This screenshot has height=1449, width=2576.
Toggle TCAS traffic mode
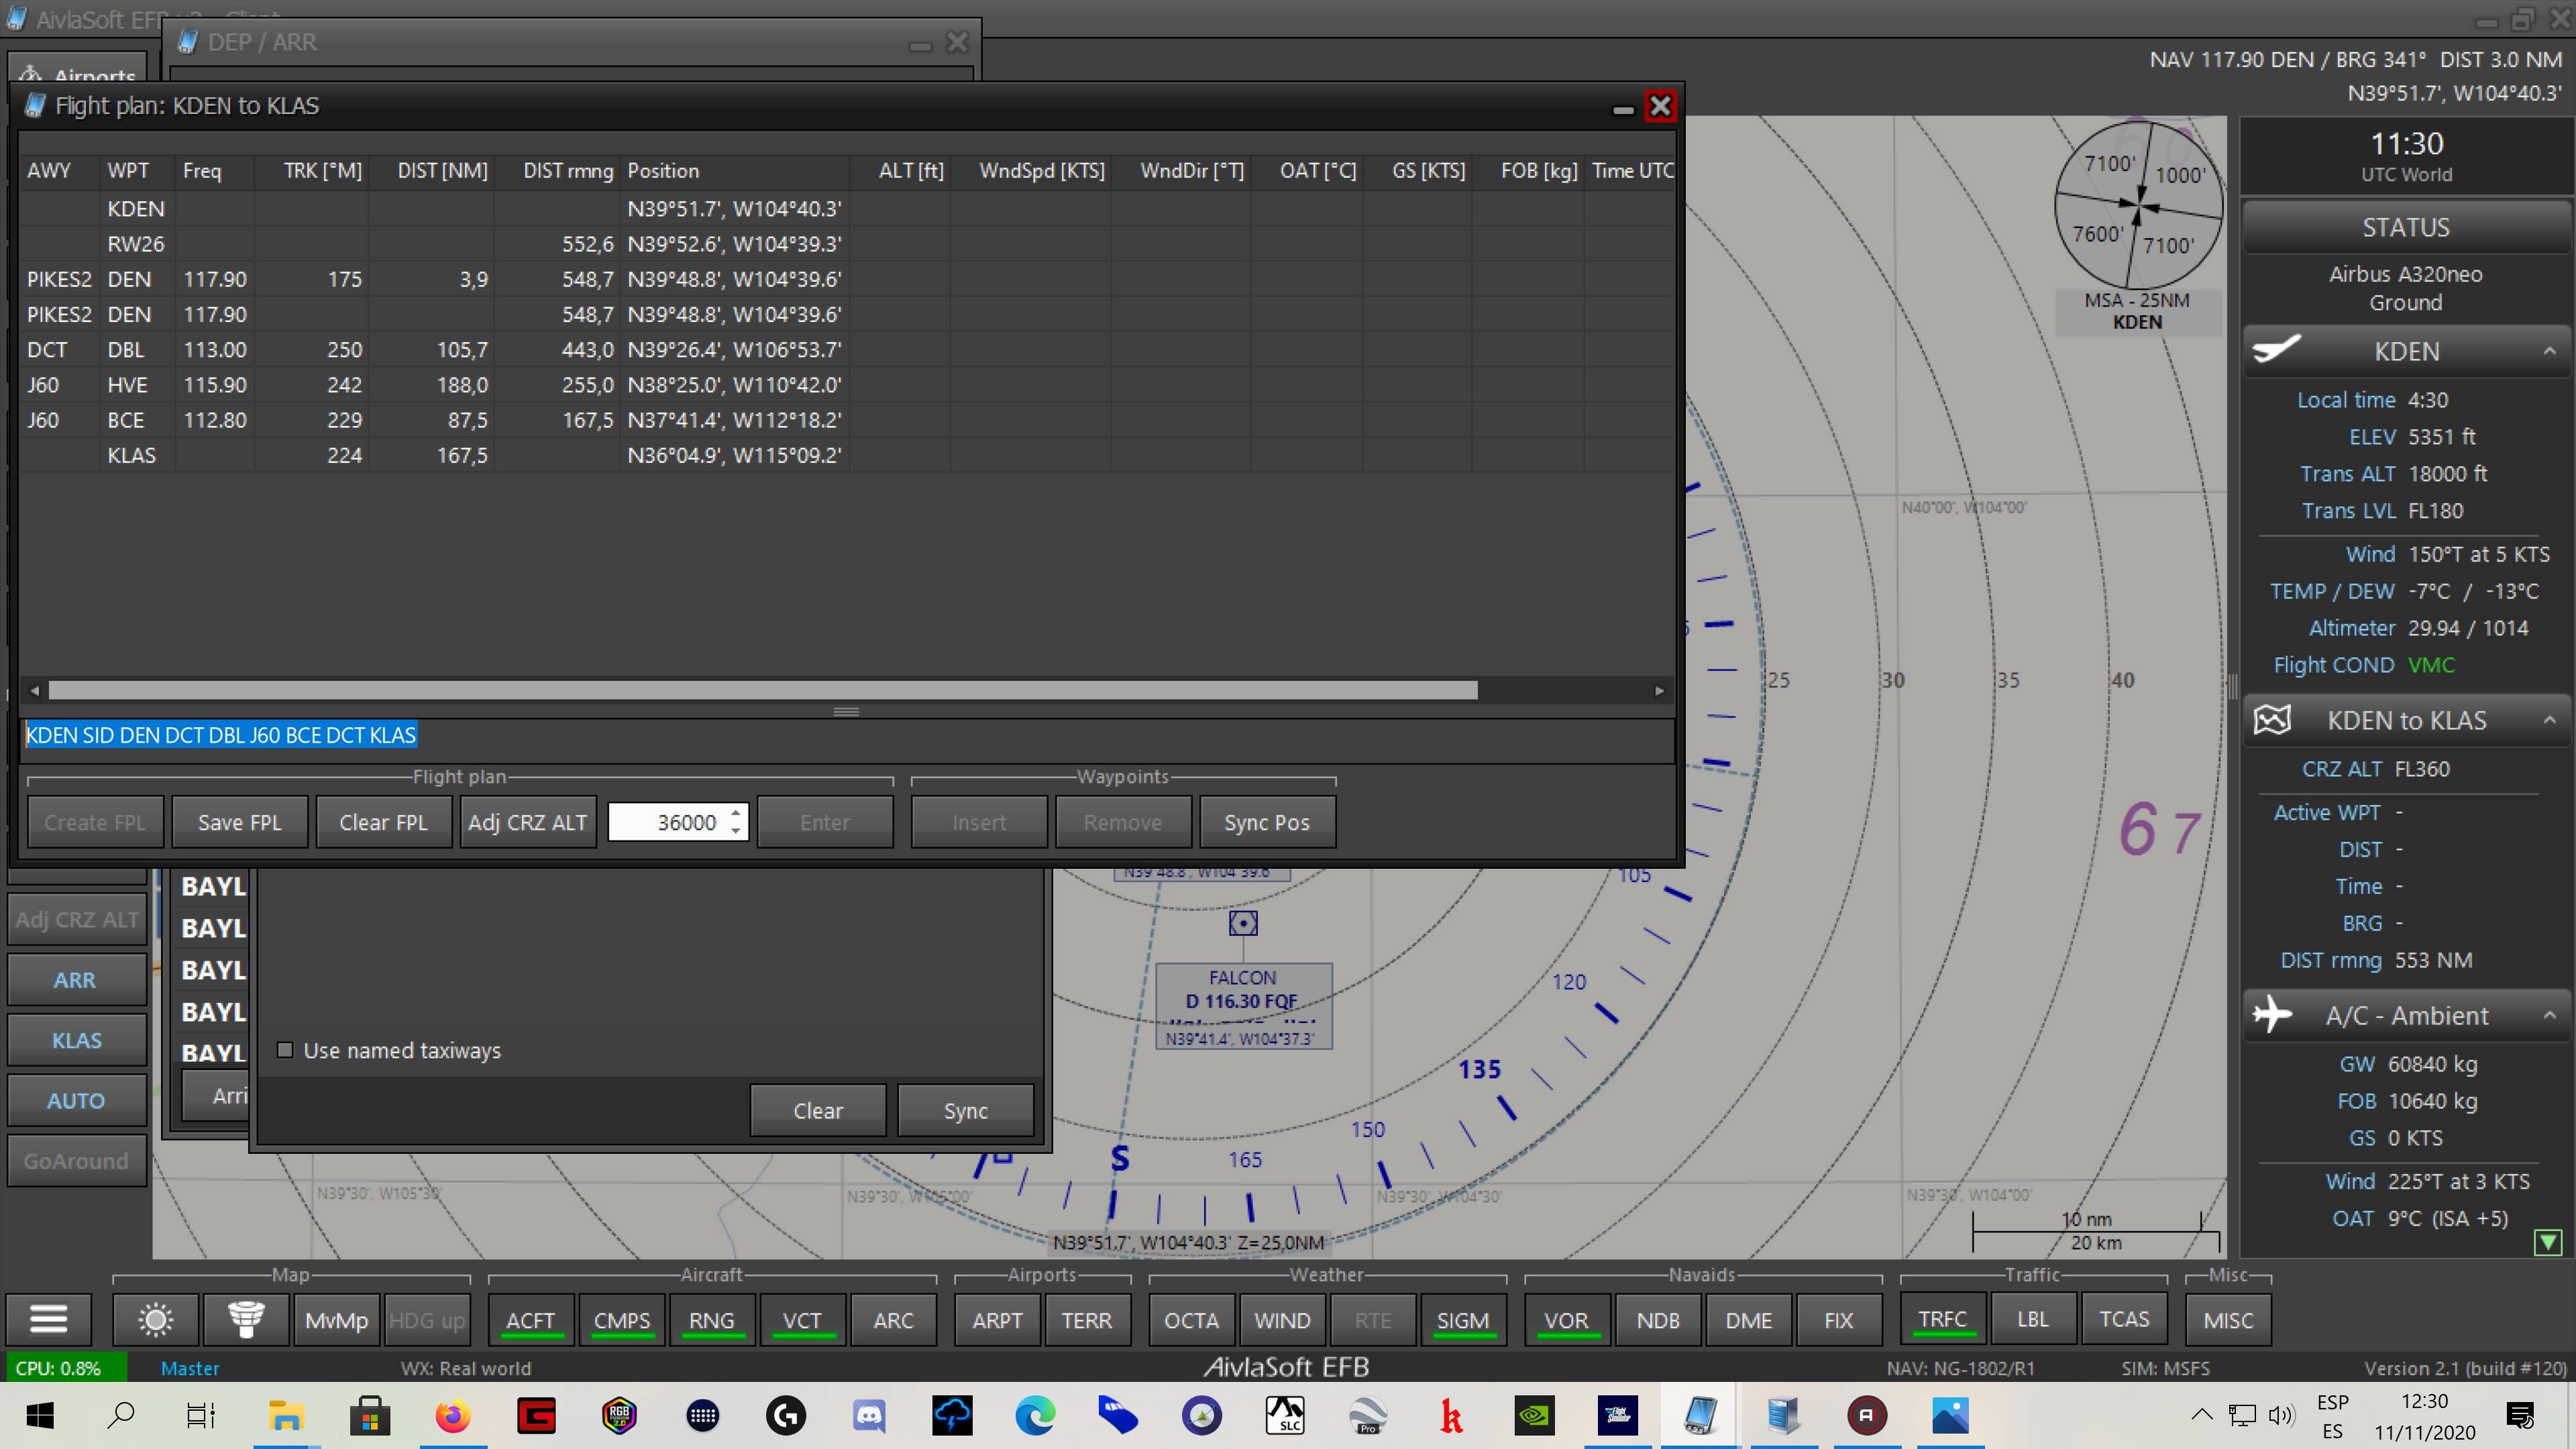[2124, 1320]
